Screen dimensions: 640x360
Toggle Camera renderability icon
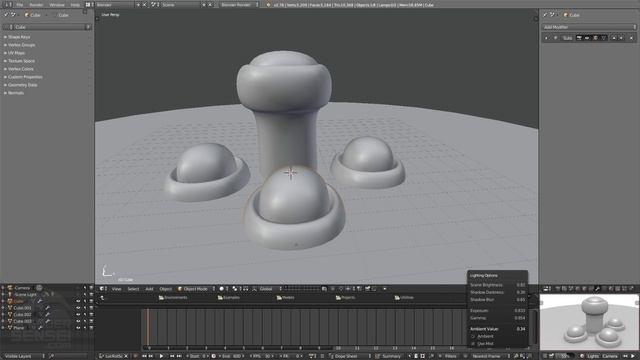point(91,288)
